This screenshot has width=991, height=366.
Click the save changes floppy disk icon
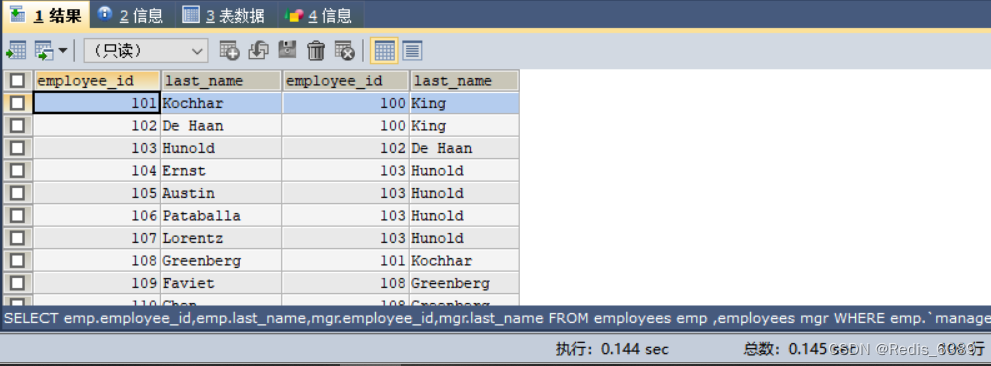[288, 51]
